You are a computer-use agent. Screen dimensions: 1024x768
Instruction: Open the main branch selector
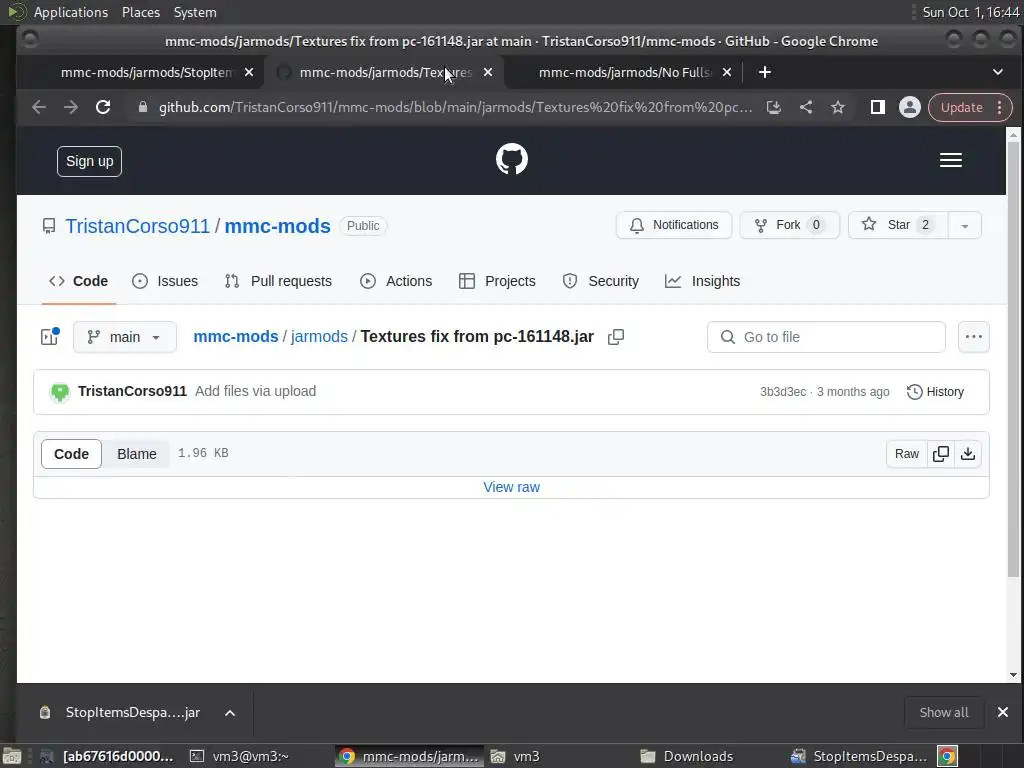(125, 337)
